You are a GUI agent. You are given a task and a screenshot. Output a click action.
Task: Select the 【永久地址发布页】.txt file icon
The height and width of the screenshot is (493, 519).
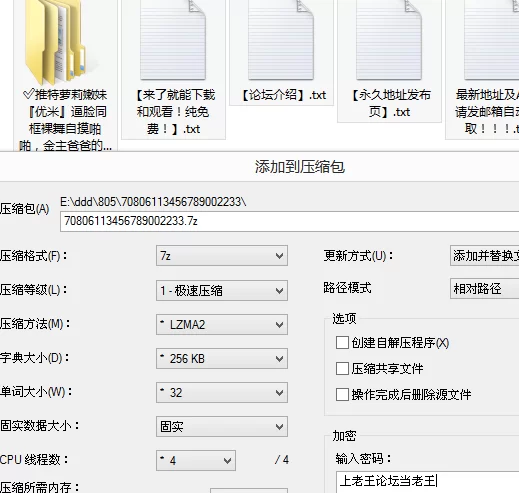389,40
